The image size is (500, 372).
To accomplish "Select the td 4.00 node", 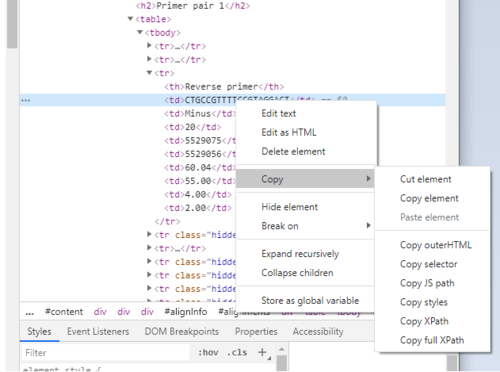I will tap(198, 194).
